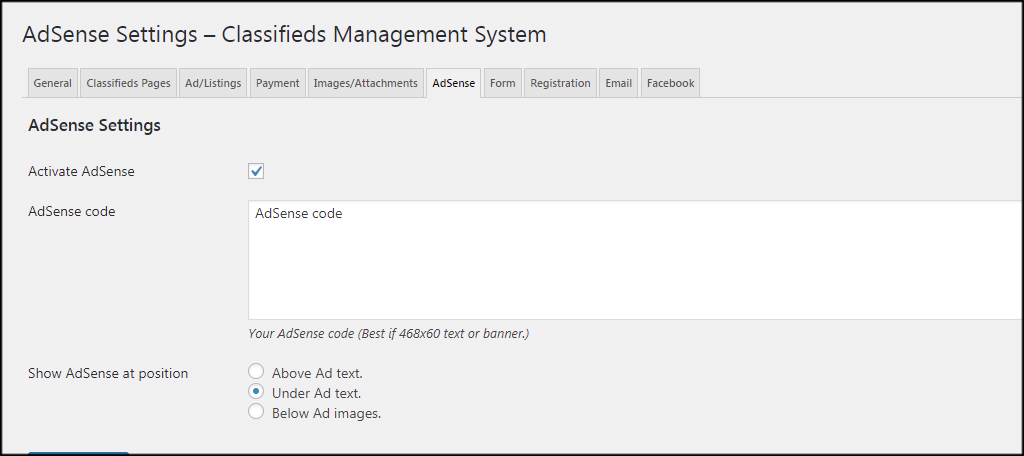The height and width of the screenshot is (456, 1024).
Task: Choose the Under Ad text radio option
Action: 256,392
